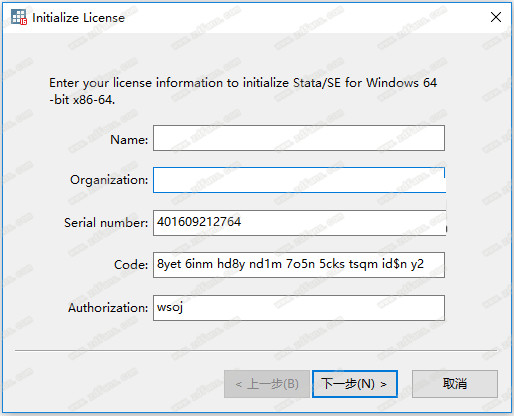The image size is (514, 416).
Task: Click into the Organization field
Action: 299,180
